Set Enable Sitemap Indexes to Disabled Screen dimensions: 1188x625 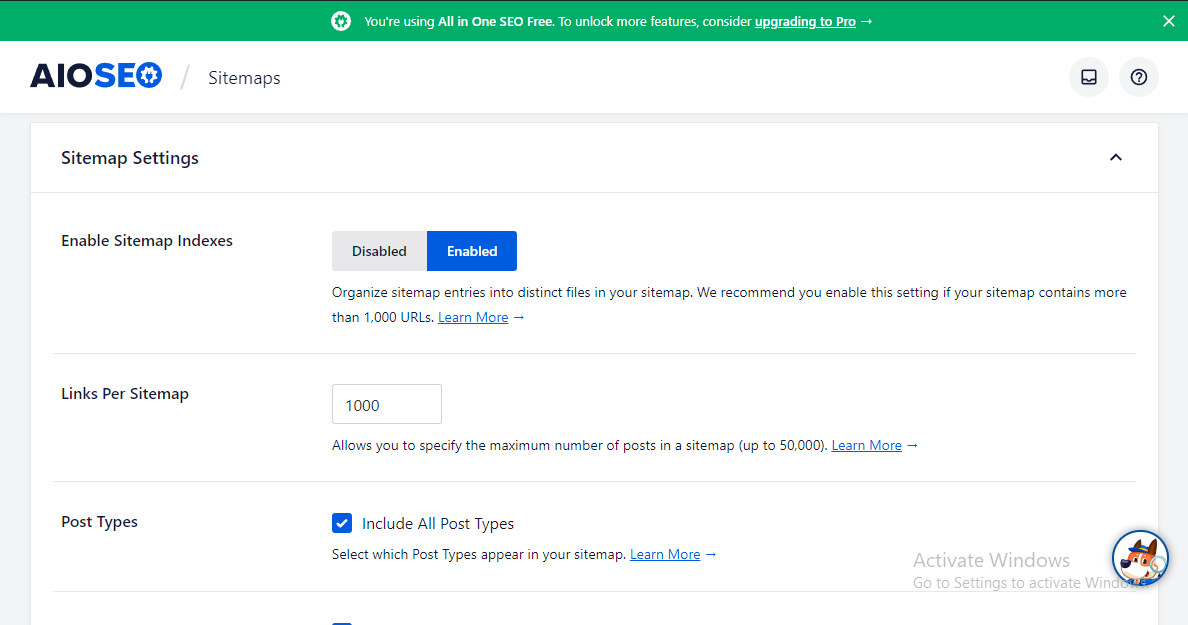[x=379, y=251]
